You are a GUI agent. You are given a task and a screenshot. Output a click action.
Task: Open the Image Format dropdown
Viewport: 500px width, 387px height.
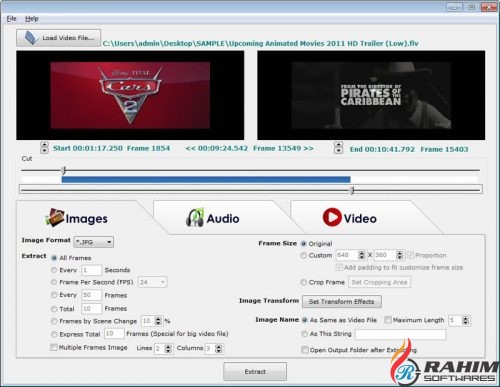[x=94, y=242]
